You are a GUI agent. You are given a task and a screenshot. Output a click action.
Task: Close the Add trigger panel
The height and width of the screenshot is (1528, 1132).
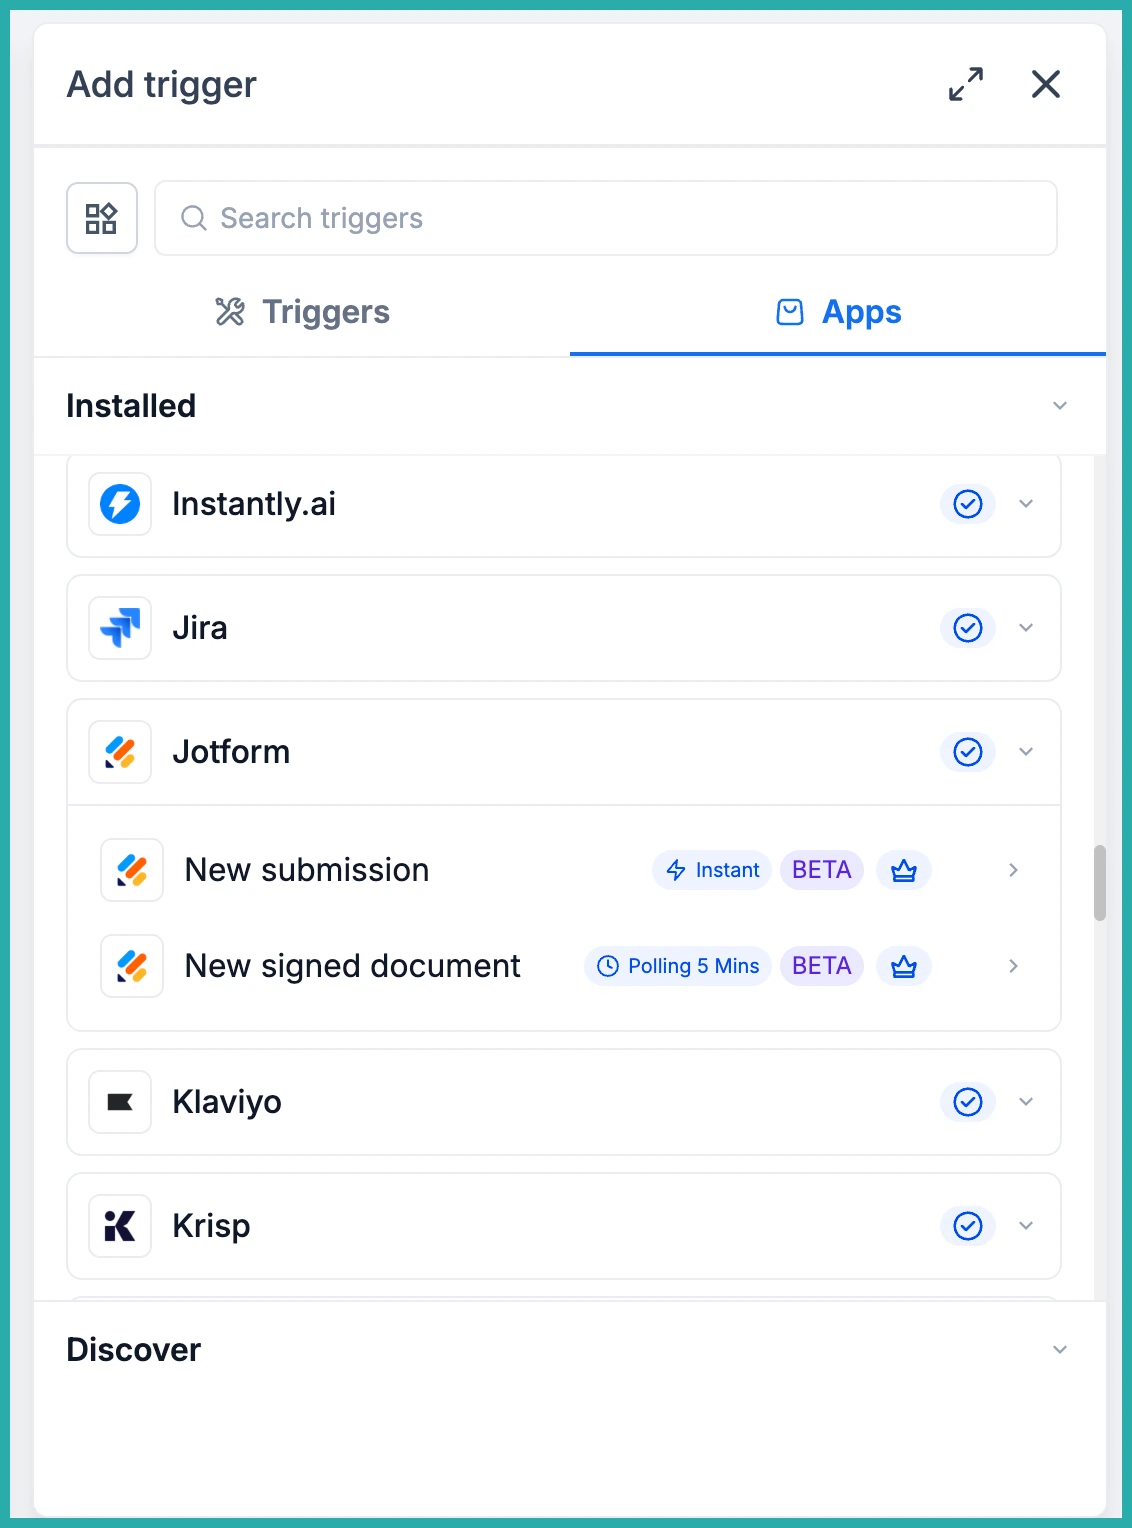pos(1045,84)
